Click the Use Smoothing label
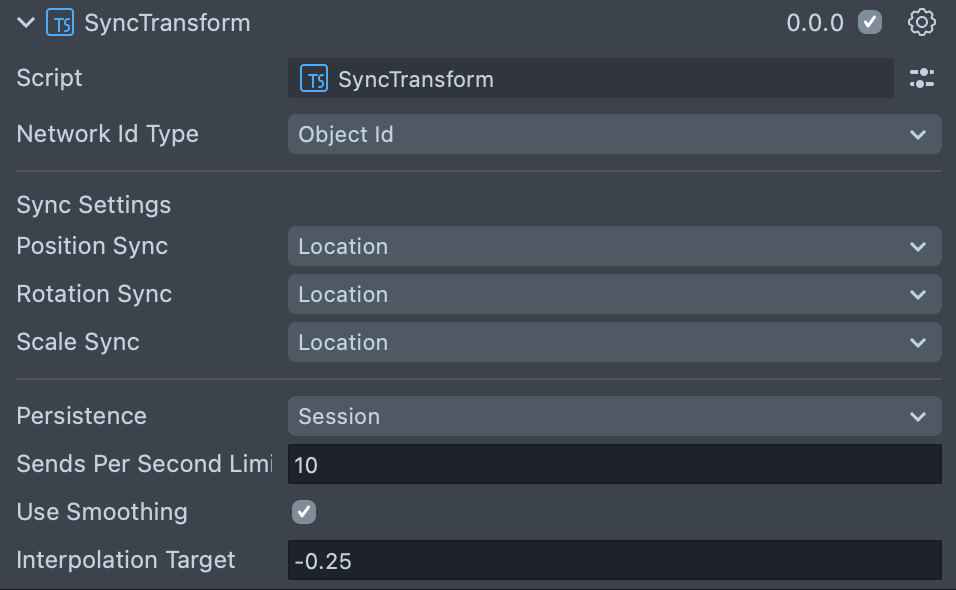 point(102,512)
